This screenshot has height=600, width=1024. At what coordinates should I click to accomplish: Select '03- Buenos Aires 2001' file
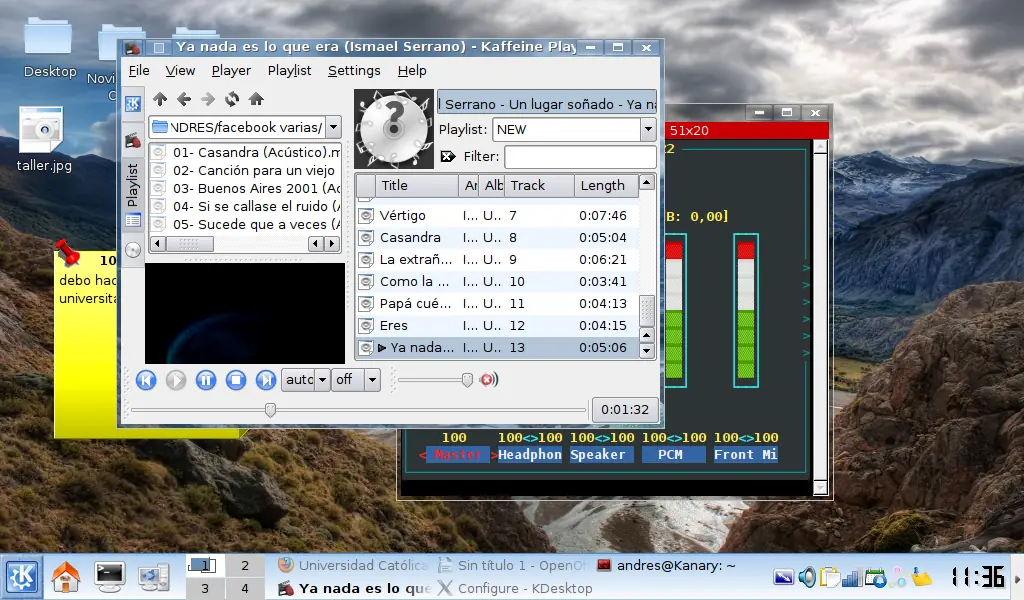tap(246, 188)
